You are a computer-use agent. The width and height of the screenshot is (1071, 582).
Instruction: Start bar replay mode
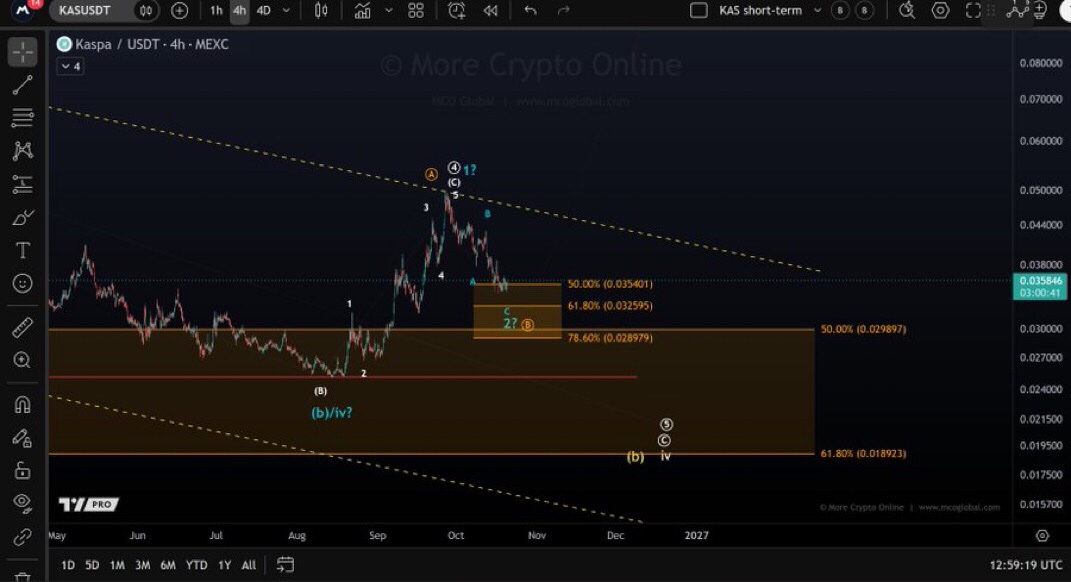click(490, 10)
